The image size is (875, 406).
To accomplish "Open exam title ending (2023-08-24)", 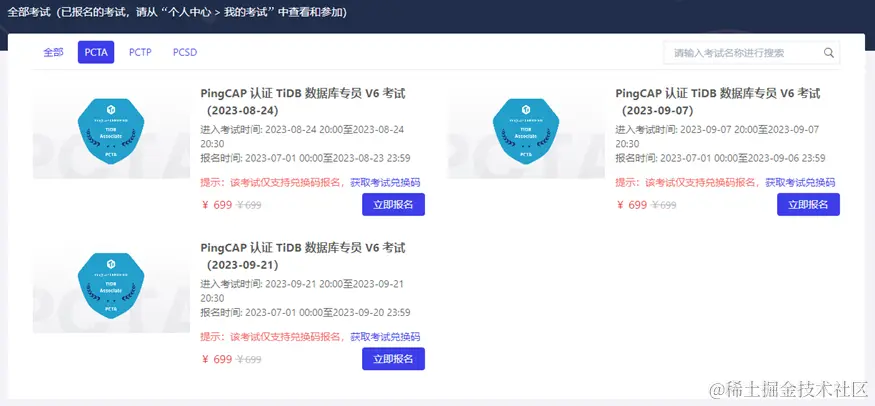I will coord(303,102).
